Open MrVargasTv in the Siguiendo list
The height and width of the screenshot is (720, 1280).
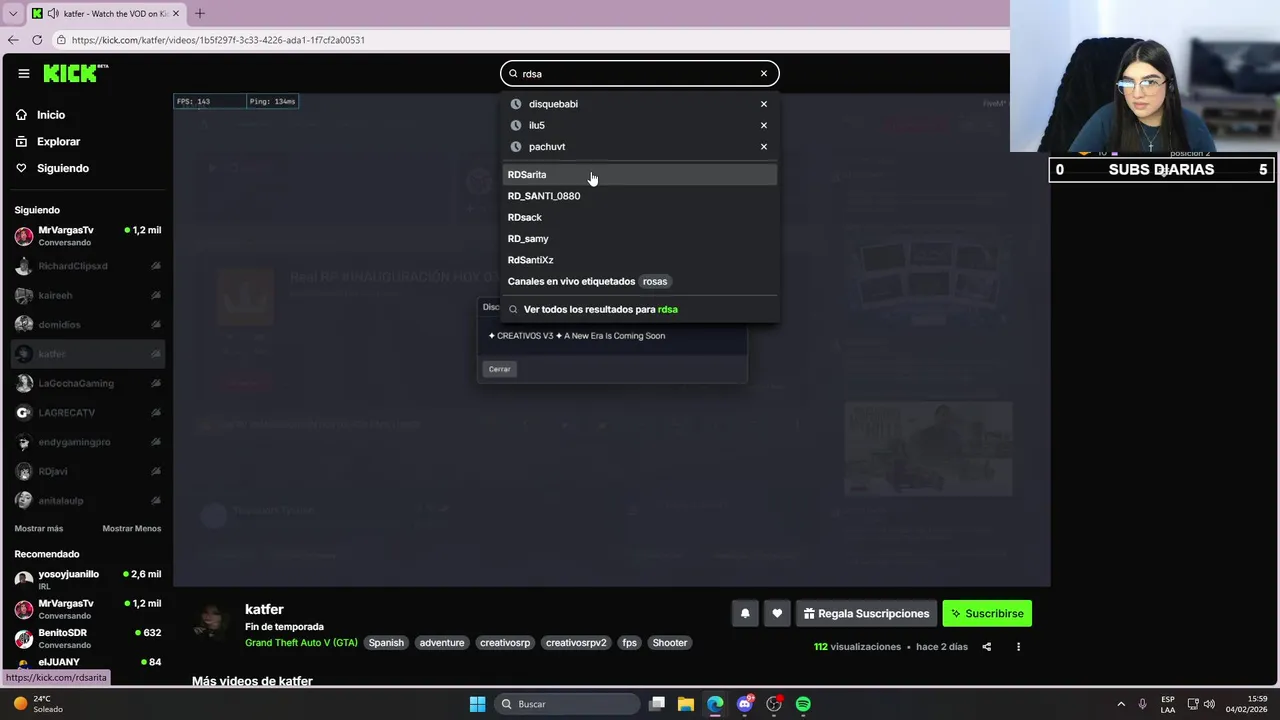click(x=88, y=236)
